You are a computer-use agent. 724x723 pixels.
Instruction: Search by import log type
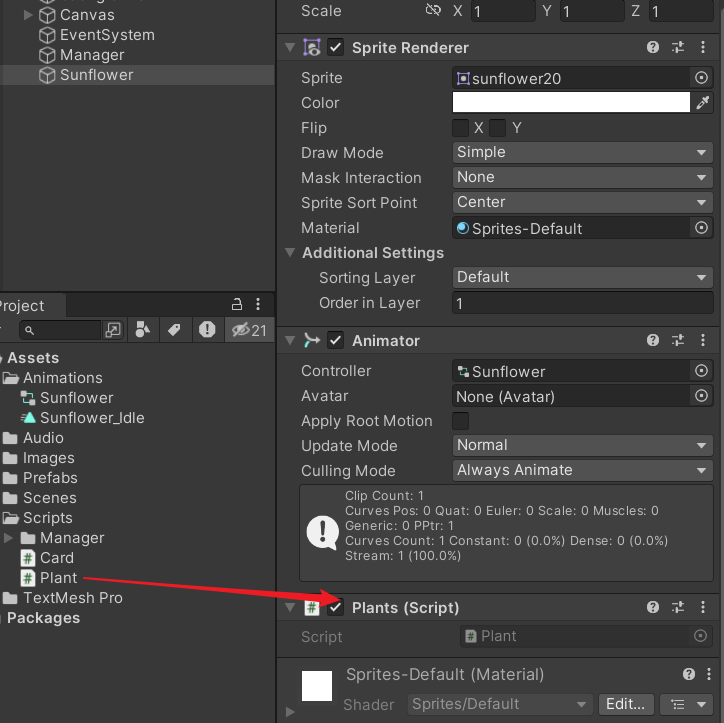207,330
